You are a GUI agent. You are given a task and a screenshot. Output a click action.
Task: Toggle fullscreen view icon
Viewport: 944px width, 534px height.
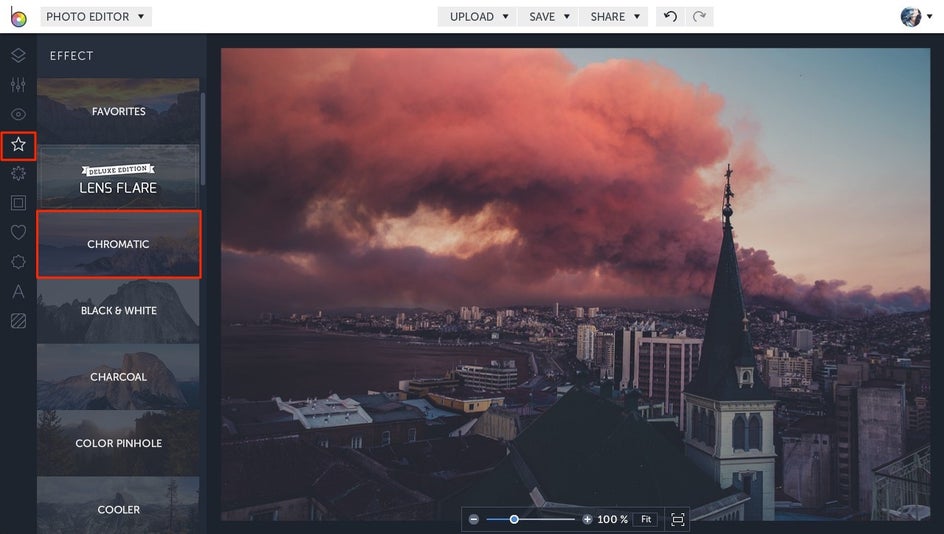(677, 520)
